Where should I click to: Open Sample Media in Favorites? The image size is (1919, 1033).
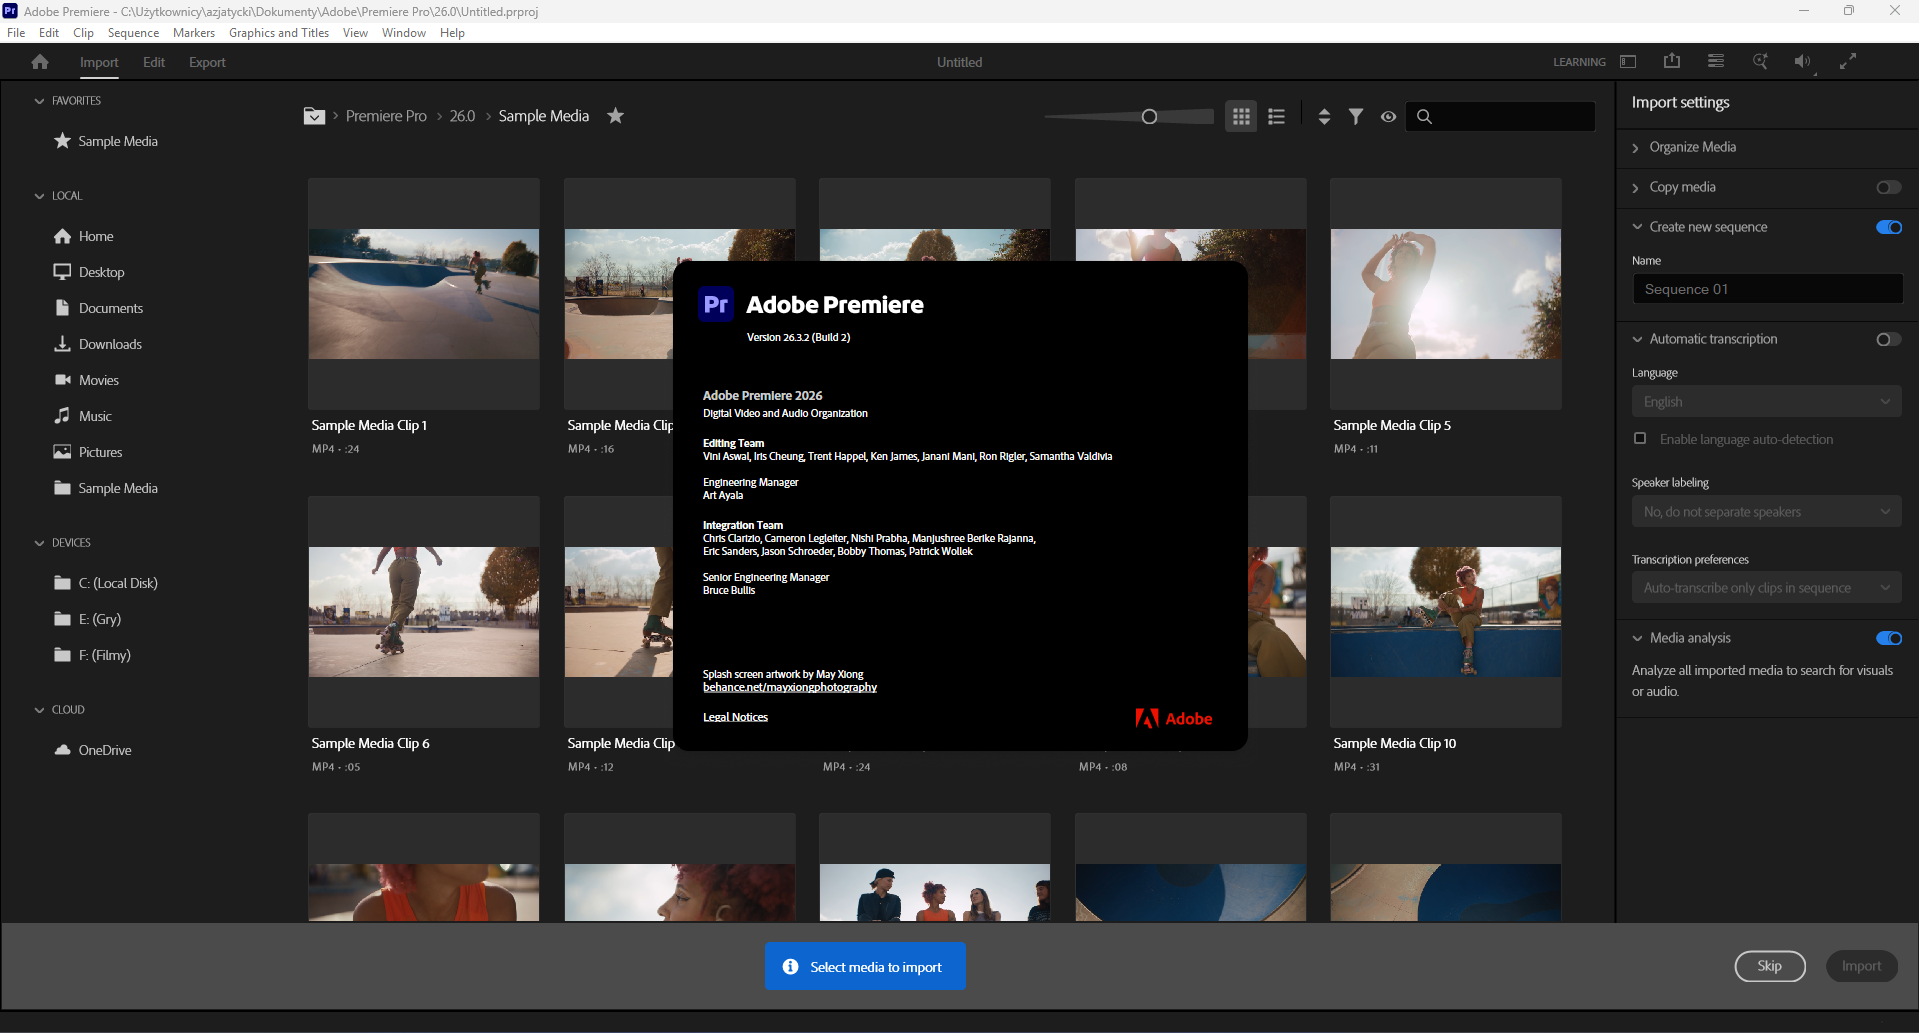(x=106, y=141)
